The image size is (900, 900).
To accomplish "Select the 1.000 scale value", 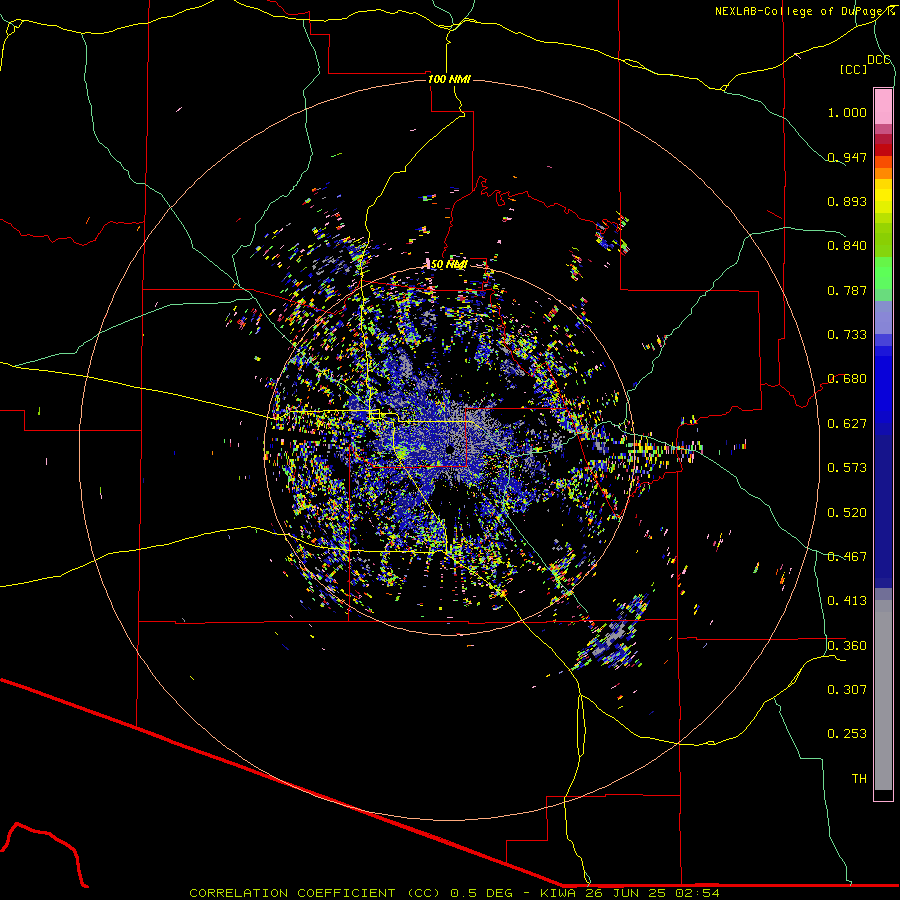I will (847, 112).
